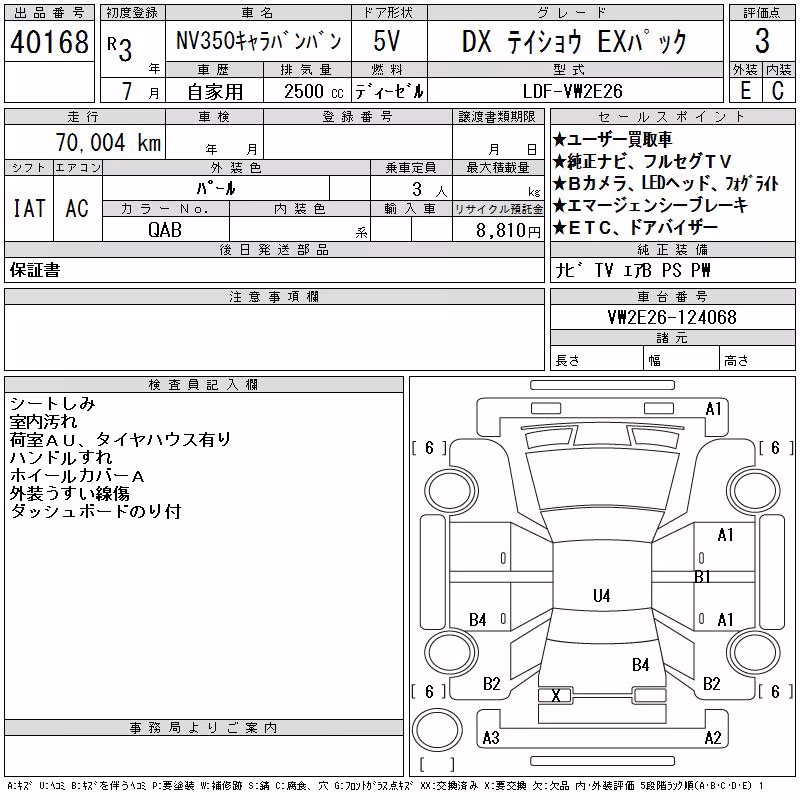Click car name NV350キャラバンバン
The width and height of the screenshot is (800, 800).
[x=259, y=41]
